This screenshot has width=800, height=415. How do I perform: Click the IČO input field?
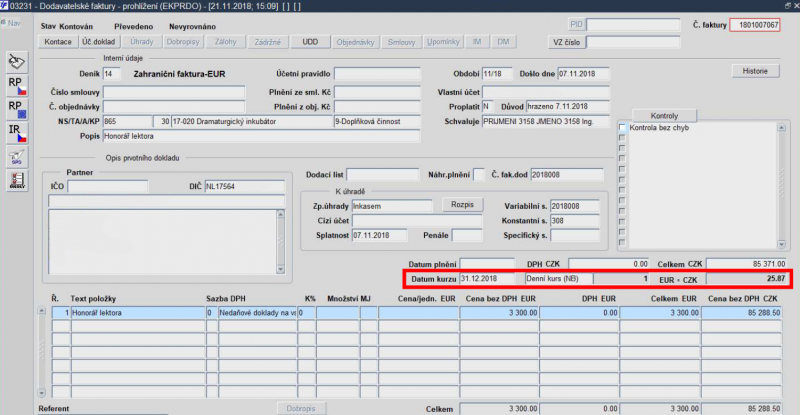108,186
